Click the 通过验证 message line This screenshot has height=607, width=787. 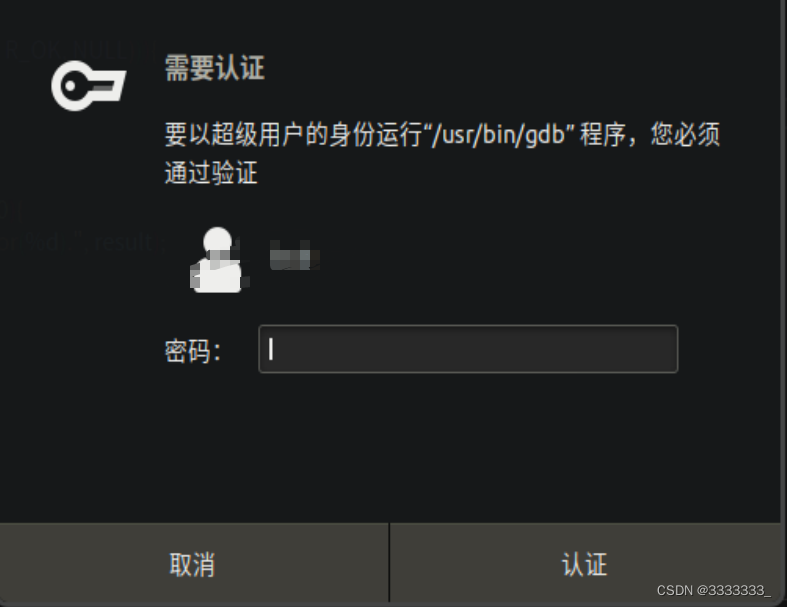point(211,173)
